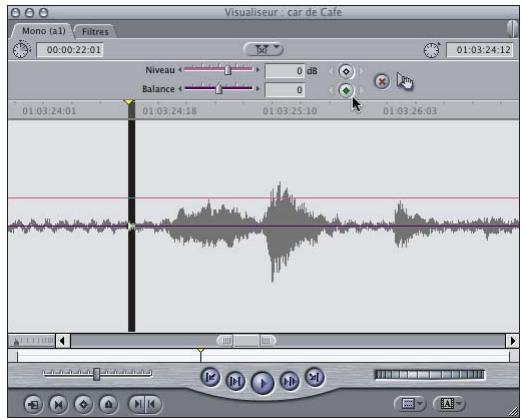Click the Niveau slider right arrow

click(257, 70)
